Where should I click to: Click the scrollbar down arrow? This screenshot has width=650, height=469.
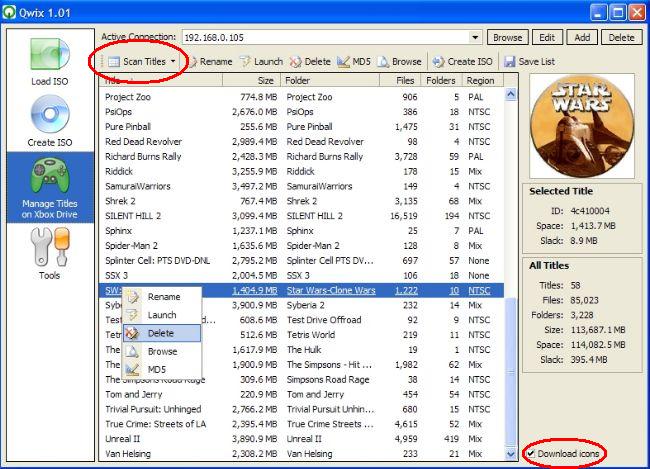511,454
